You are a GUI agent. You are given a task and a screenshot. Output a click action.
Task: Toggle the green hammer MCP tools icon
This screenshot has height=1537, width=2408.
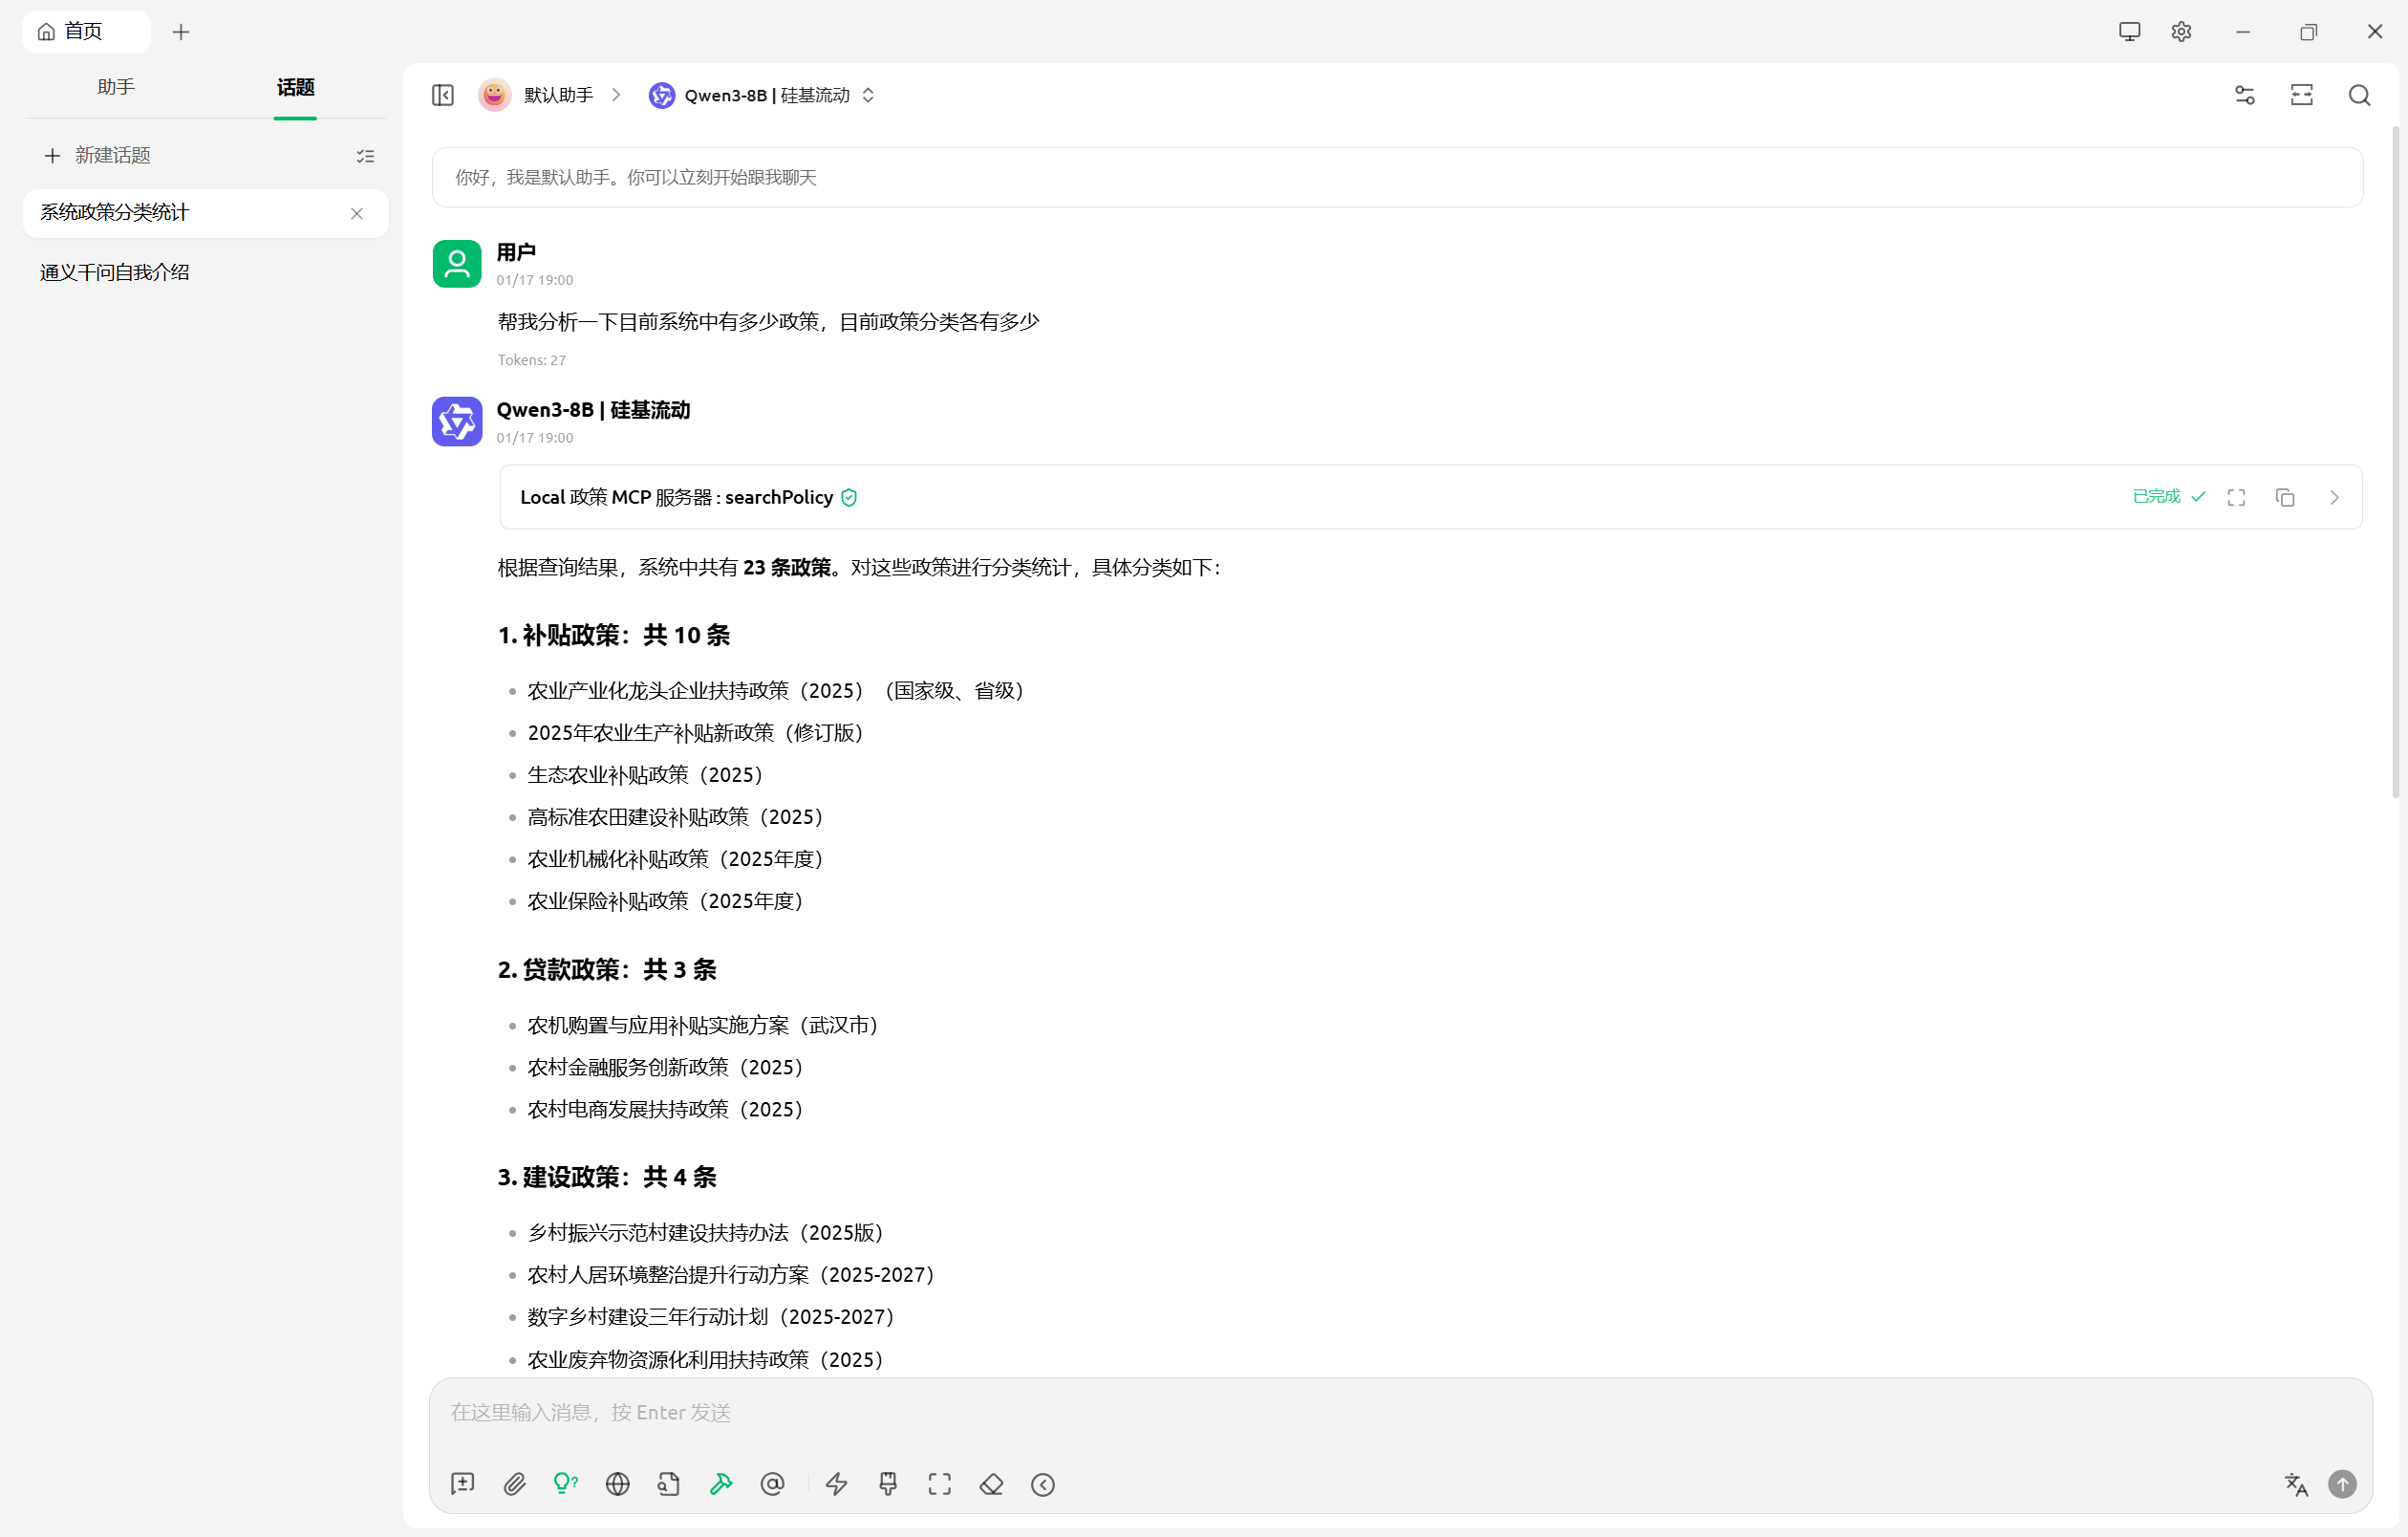[x=720, y=1484]
